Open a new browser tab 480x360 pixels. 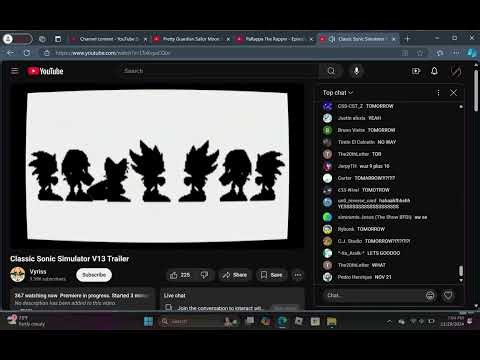(x=407, y=39)
